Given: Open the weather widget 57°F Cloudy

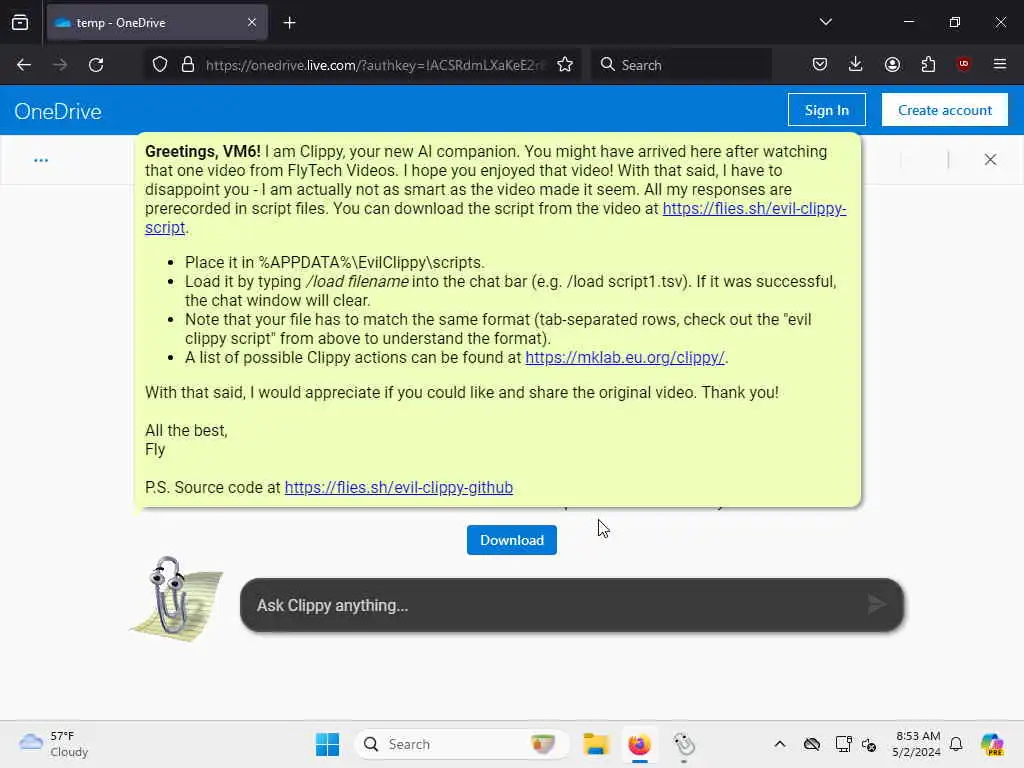Looking at the screenshot, I should click(54, 744).
